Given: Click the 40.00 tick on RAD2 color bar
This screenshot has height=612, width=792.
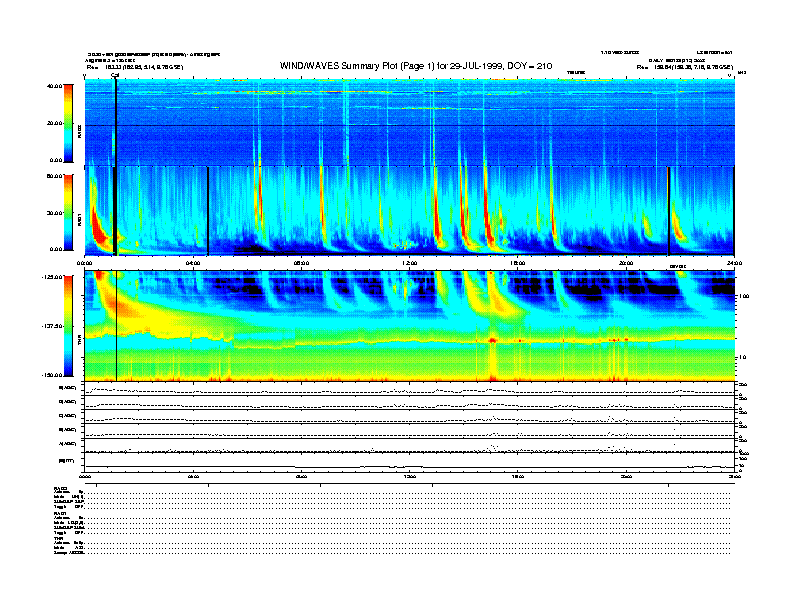Looking at the screenshot, I should [x=54, y=86].
